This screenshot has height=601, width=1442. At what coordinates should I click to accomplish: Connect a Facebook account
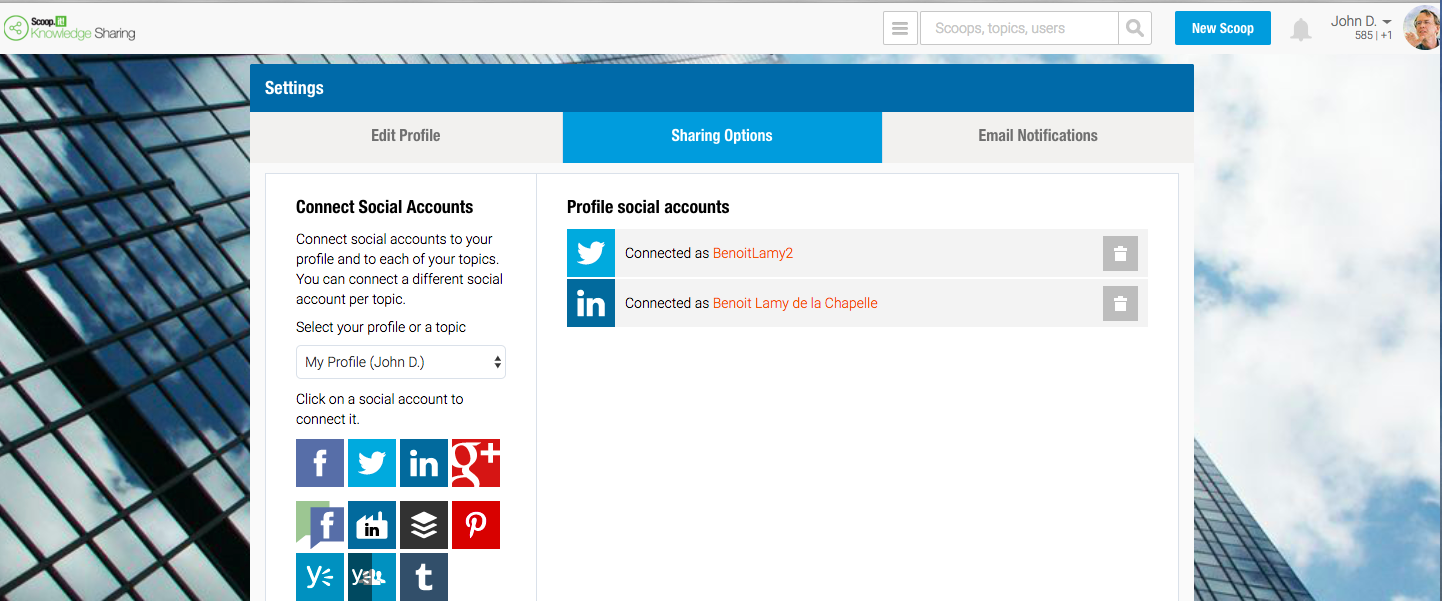pyautogui.click(x=320, y=463)
